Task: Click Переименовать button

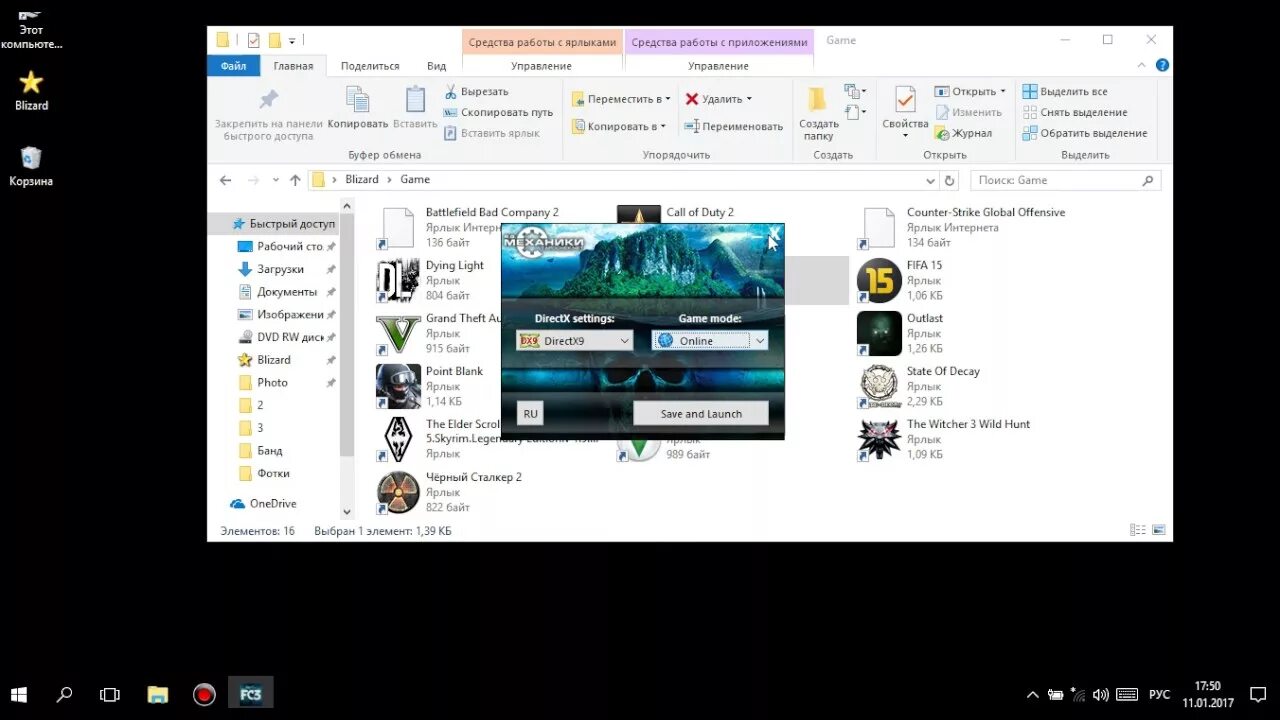Action: tap(733, 126)
